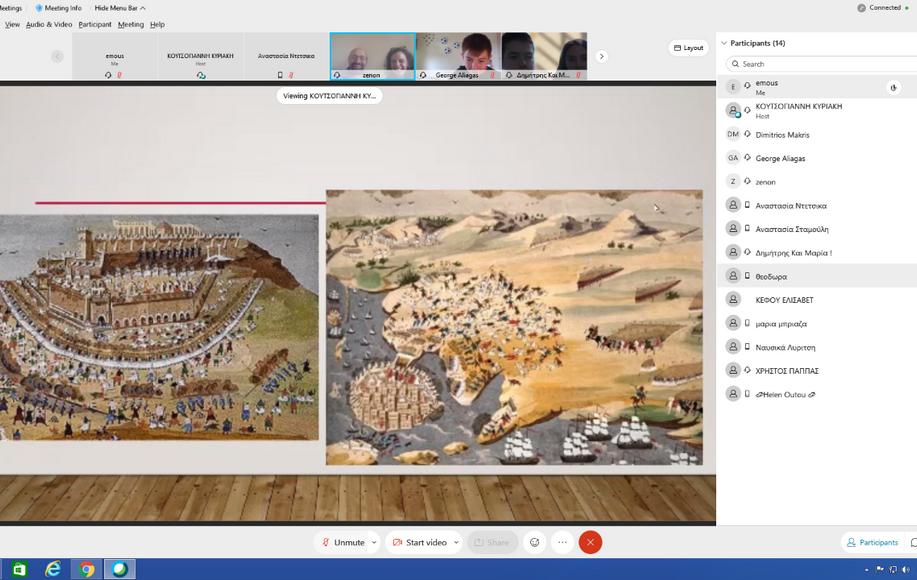Click the DM avatar for Dimitrios Makris

click(x=733, y=134)
